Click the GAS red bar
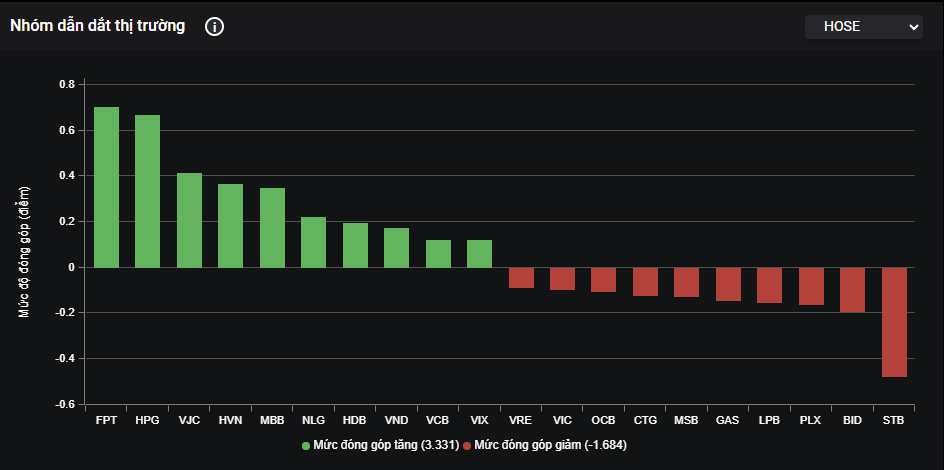This screenshot has height=470, width=944. [728, 284]
